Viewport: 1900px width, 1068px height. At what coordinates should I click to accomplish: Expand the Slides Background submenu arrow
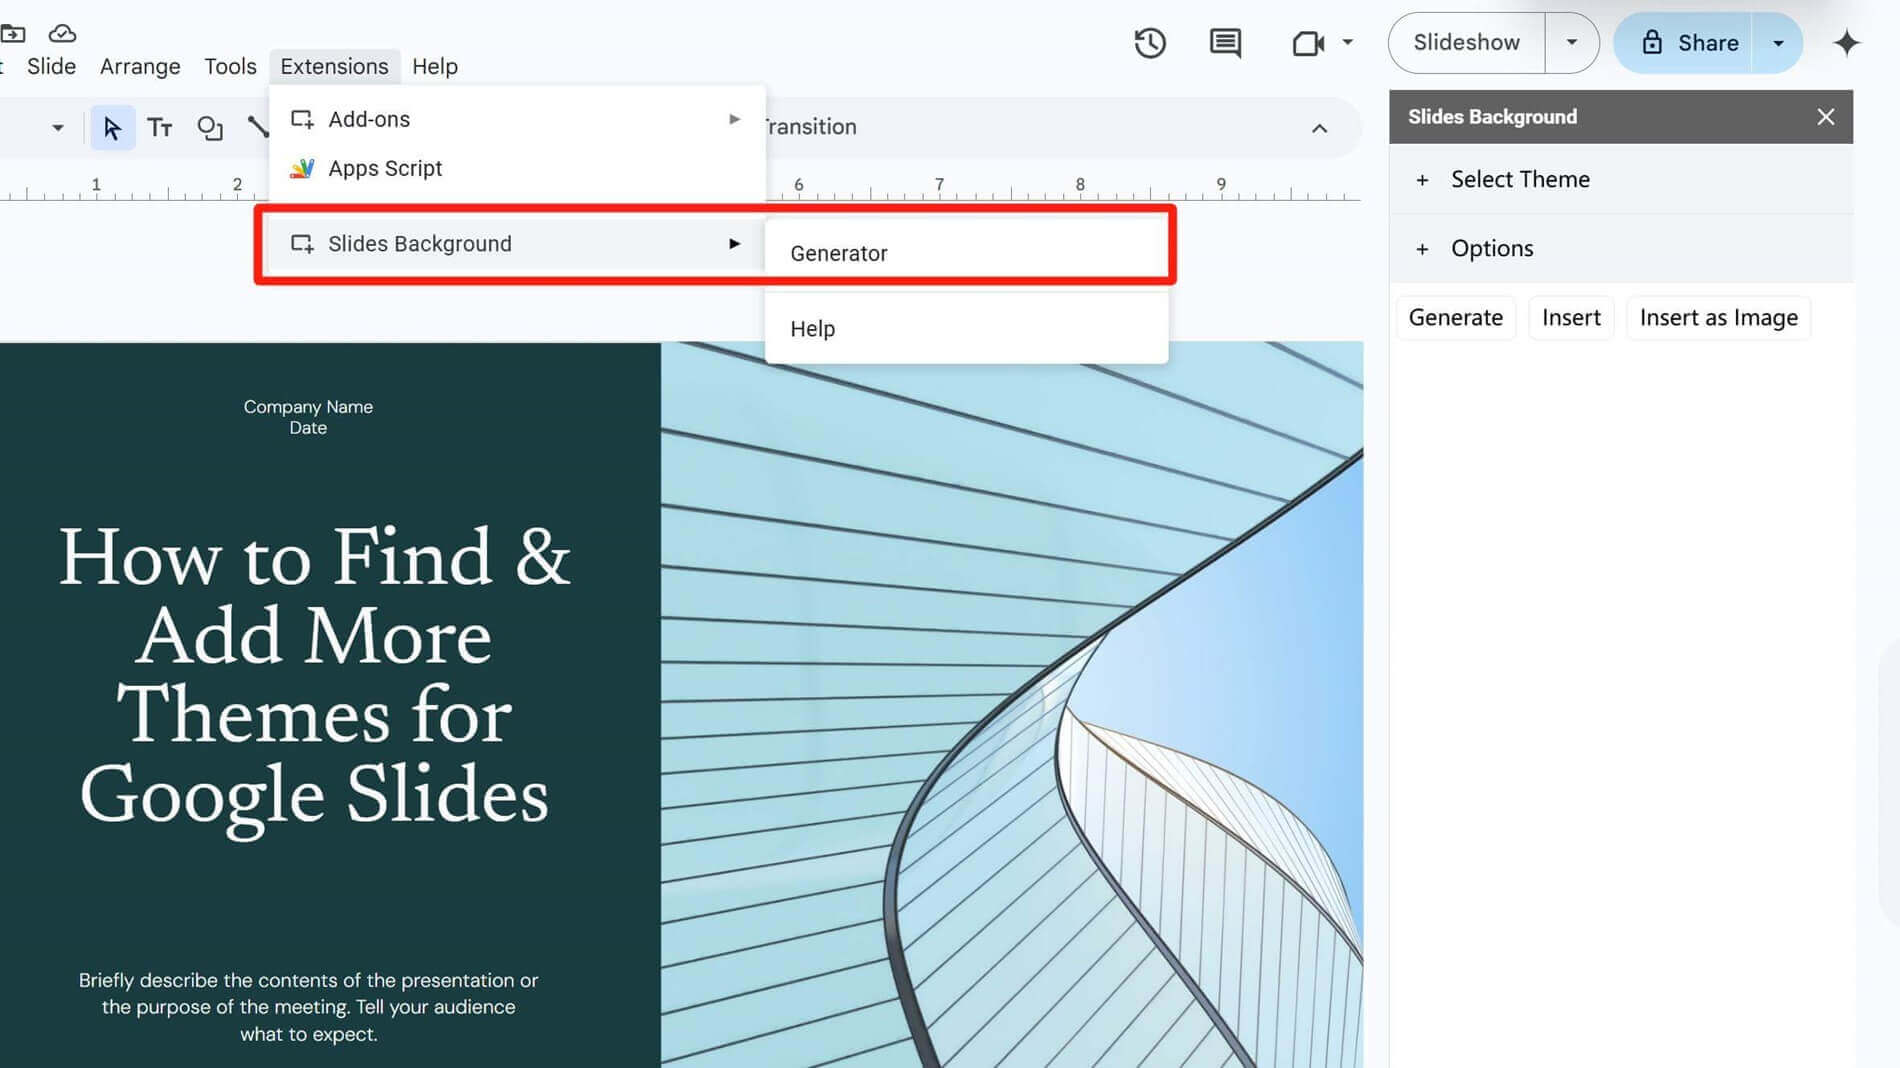point(735,244)
